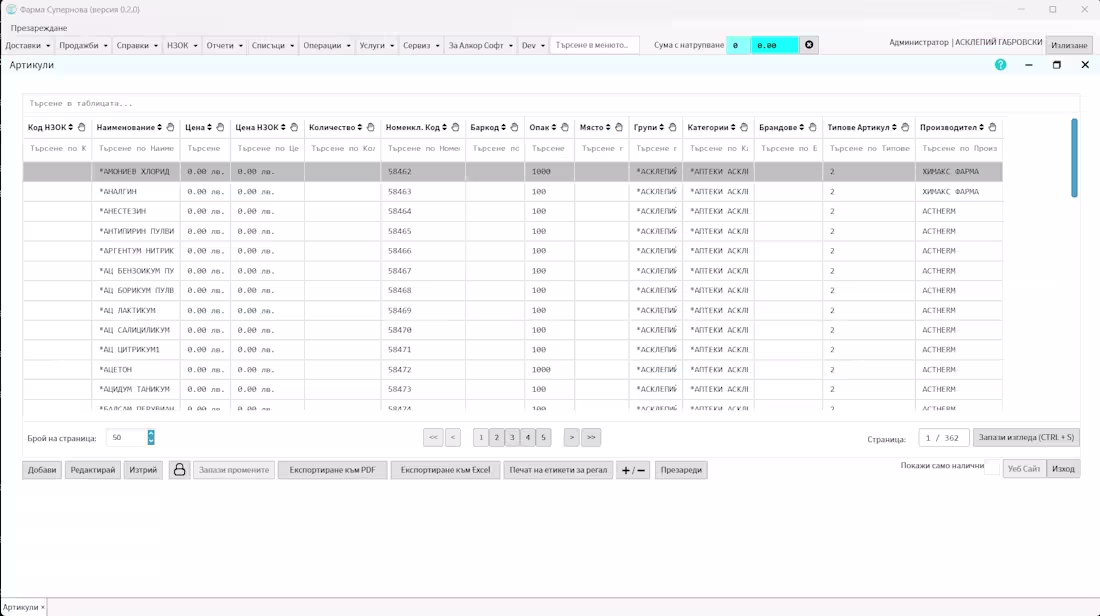Toggle sort order on the Количество column
1100x616 pixels.
359,127
